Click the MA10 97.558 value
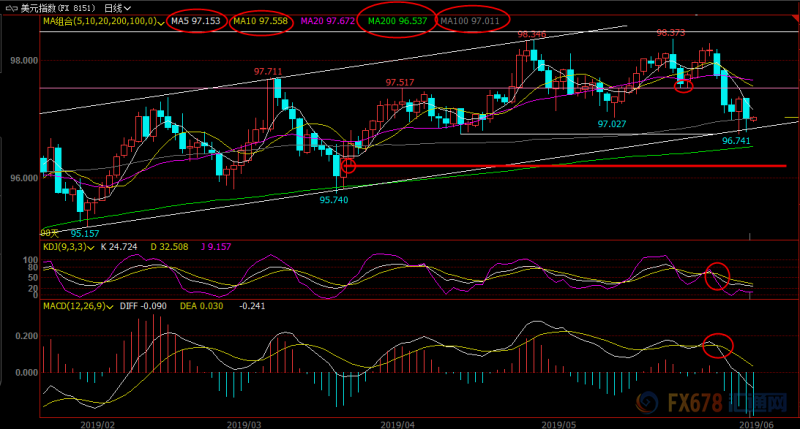800x429 pixels. pyautogui.click(x=261, y=21)
